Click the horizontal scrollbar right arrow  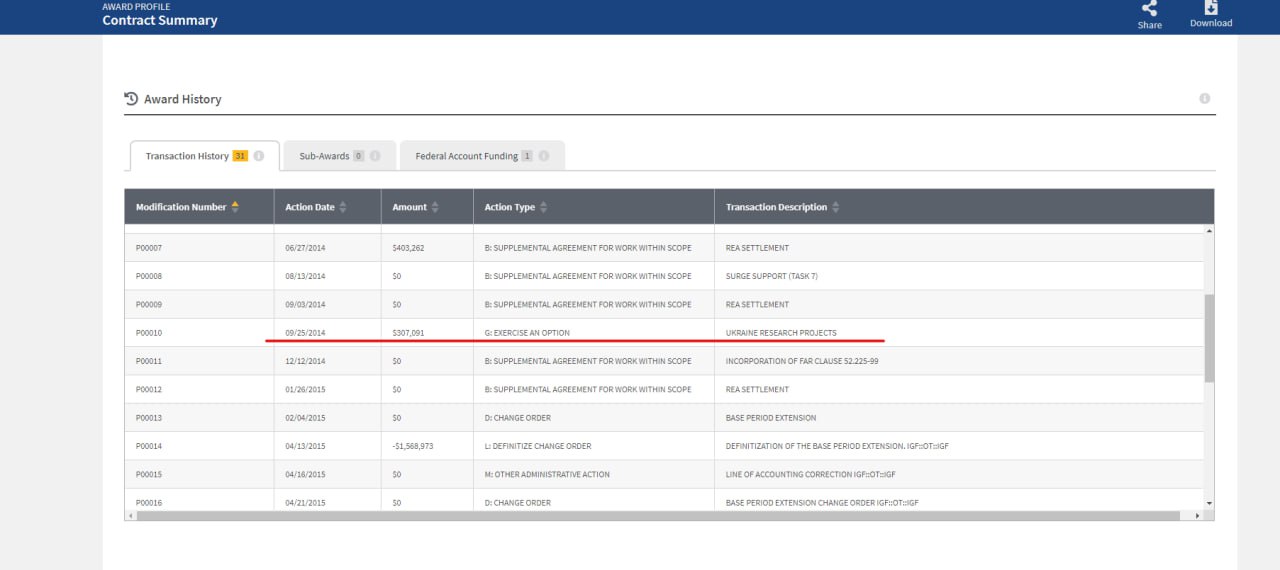coord(1198,515)
